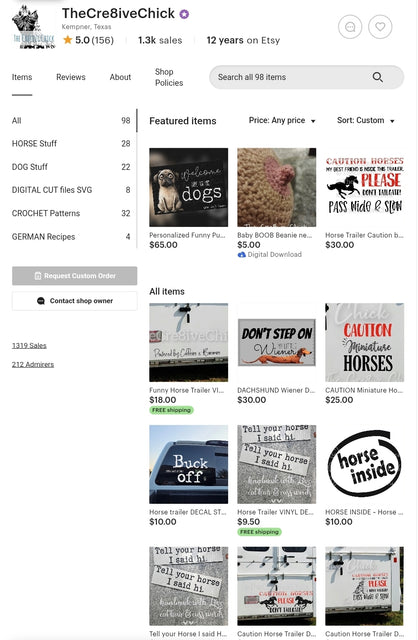Switch to the Reviews tab
Viewport: 418px width, 640px height.
coord(71,77)
